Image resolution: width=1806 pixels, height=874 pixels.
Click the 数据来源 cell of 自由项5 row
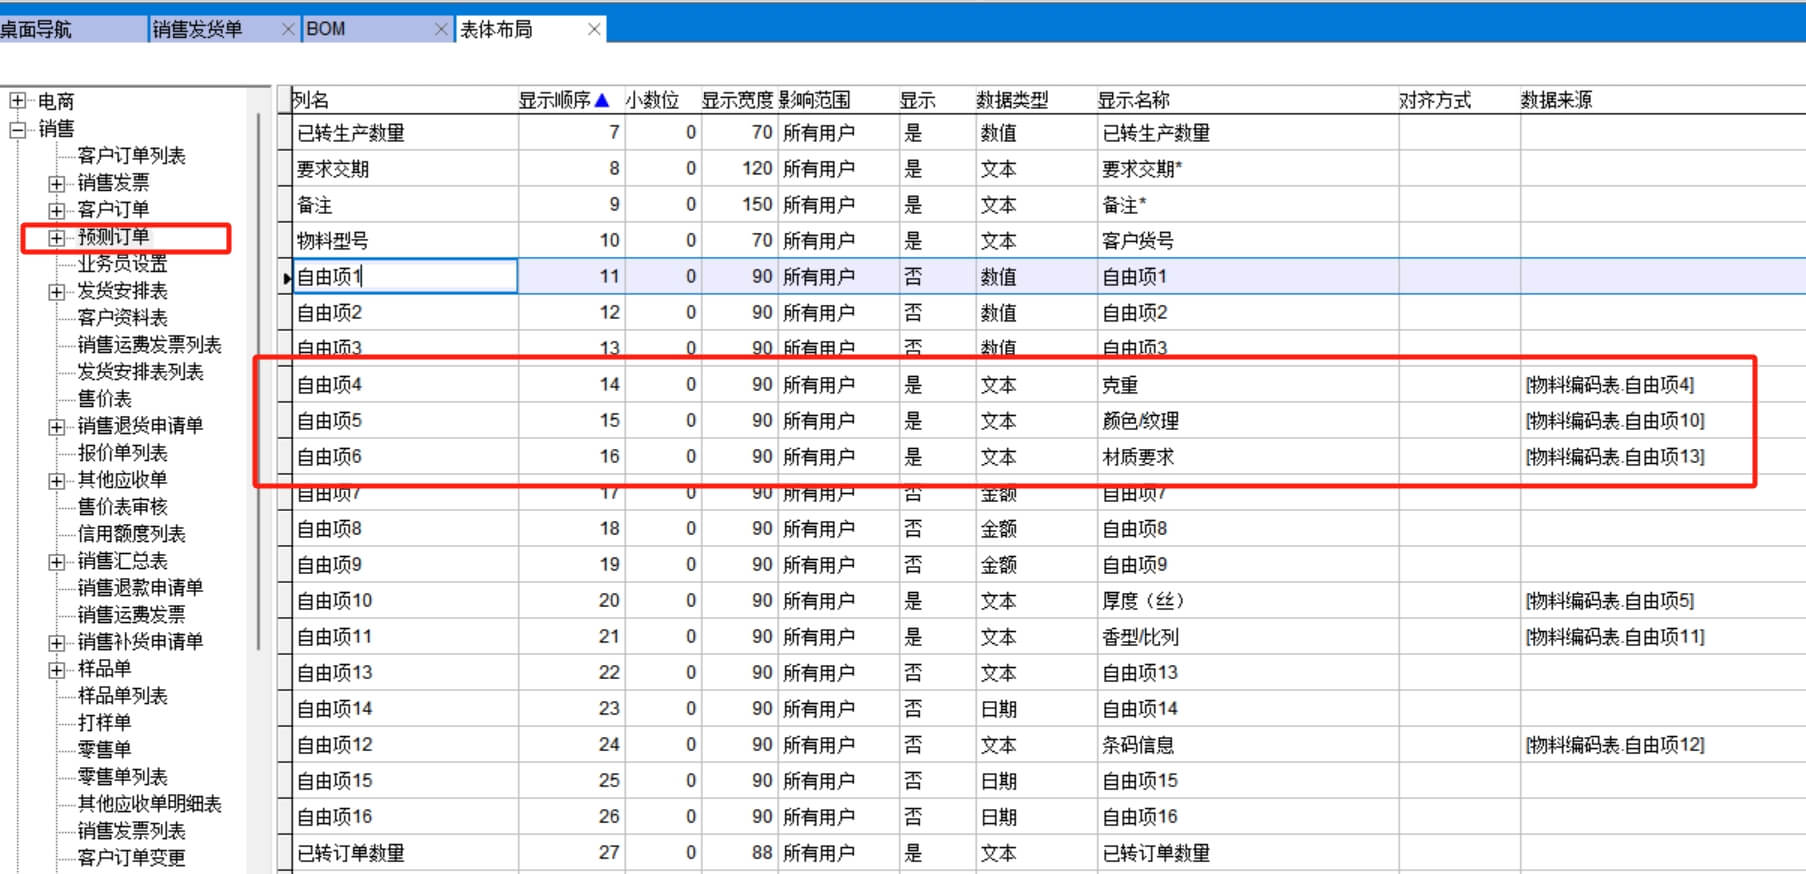click(1614, 421)
